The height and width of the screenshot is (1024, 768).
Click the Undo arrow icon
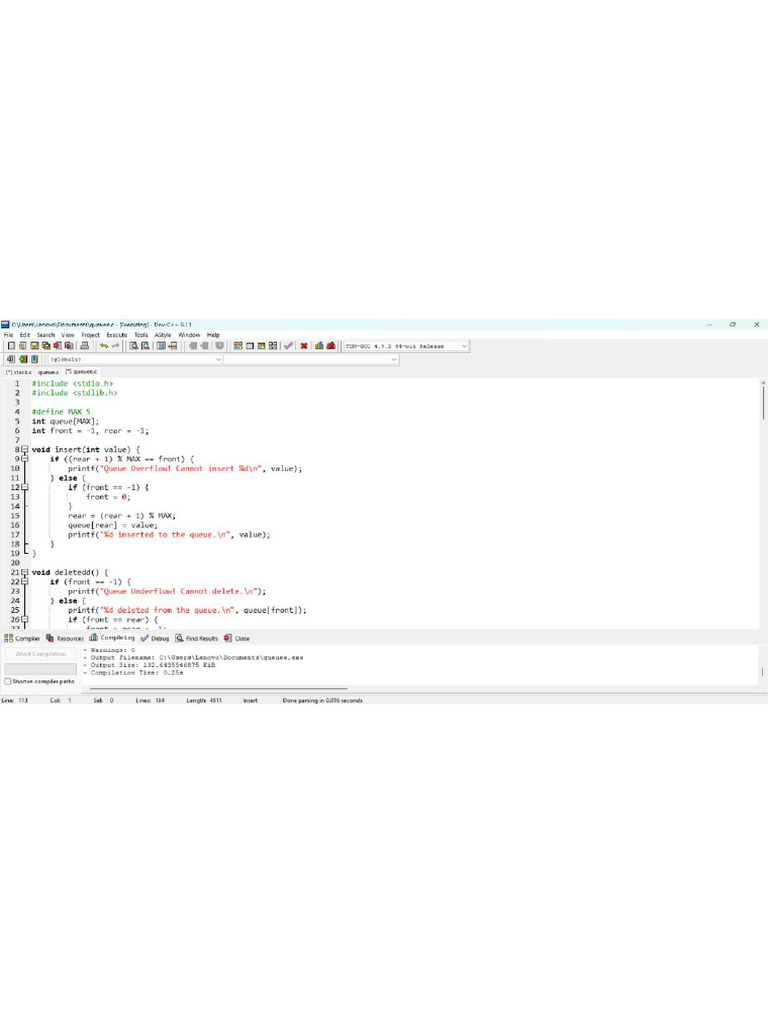tap(103, 346)
